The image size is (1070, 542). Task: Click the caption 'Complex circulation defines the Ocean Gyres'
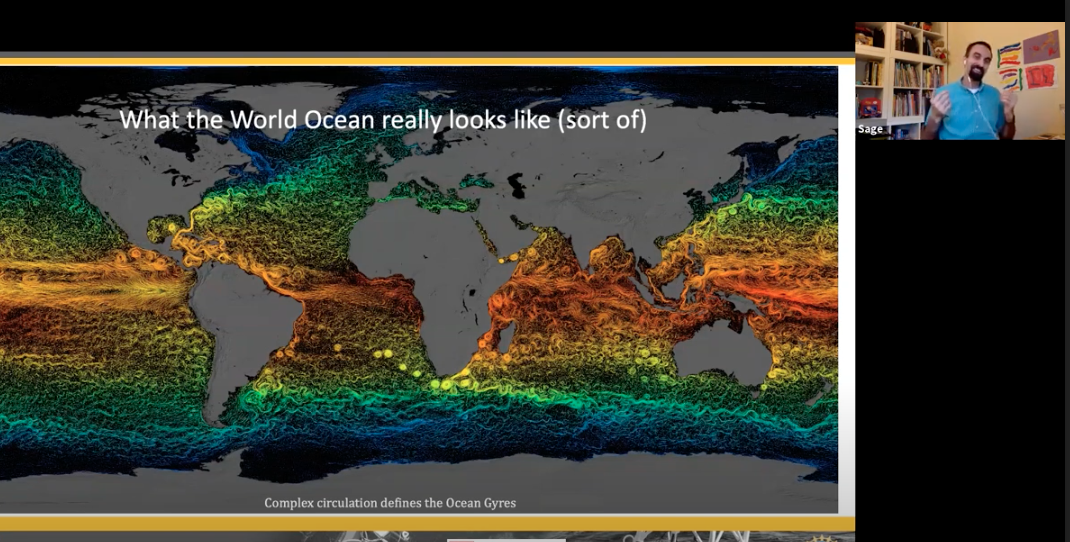click(390, 503)
